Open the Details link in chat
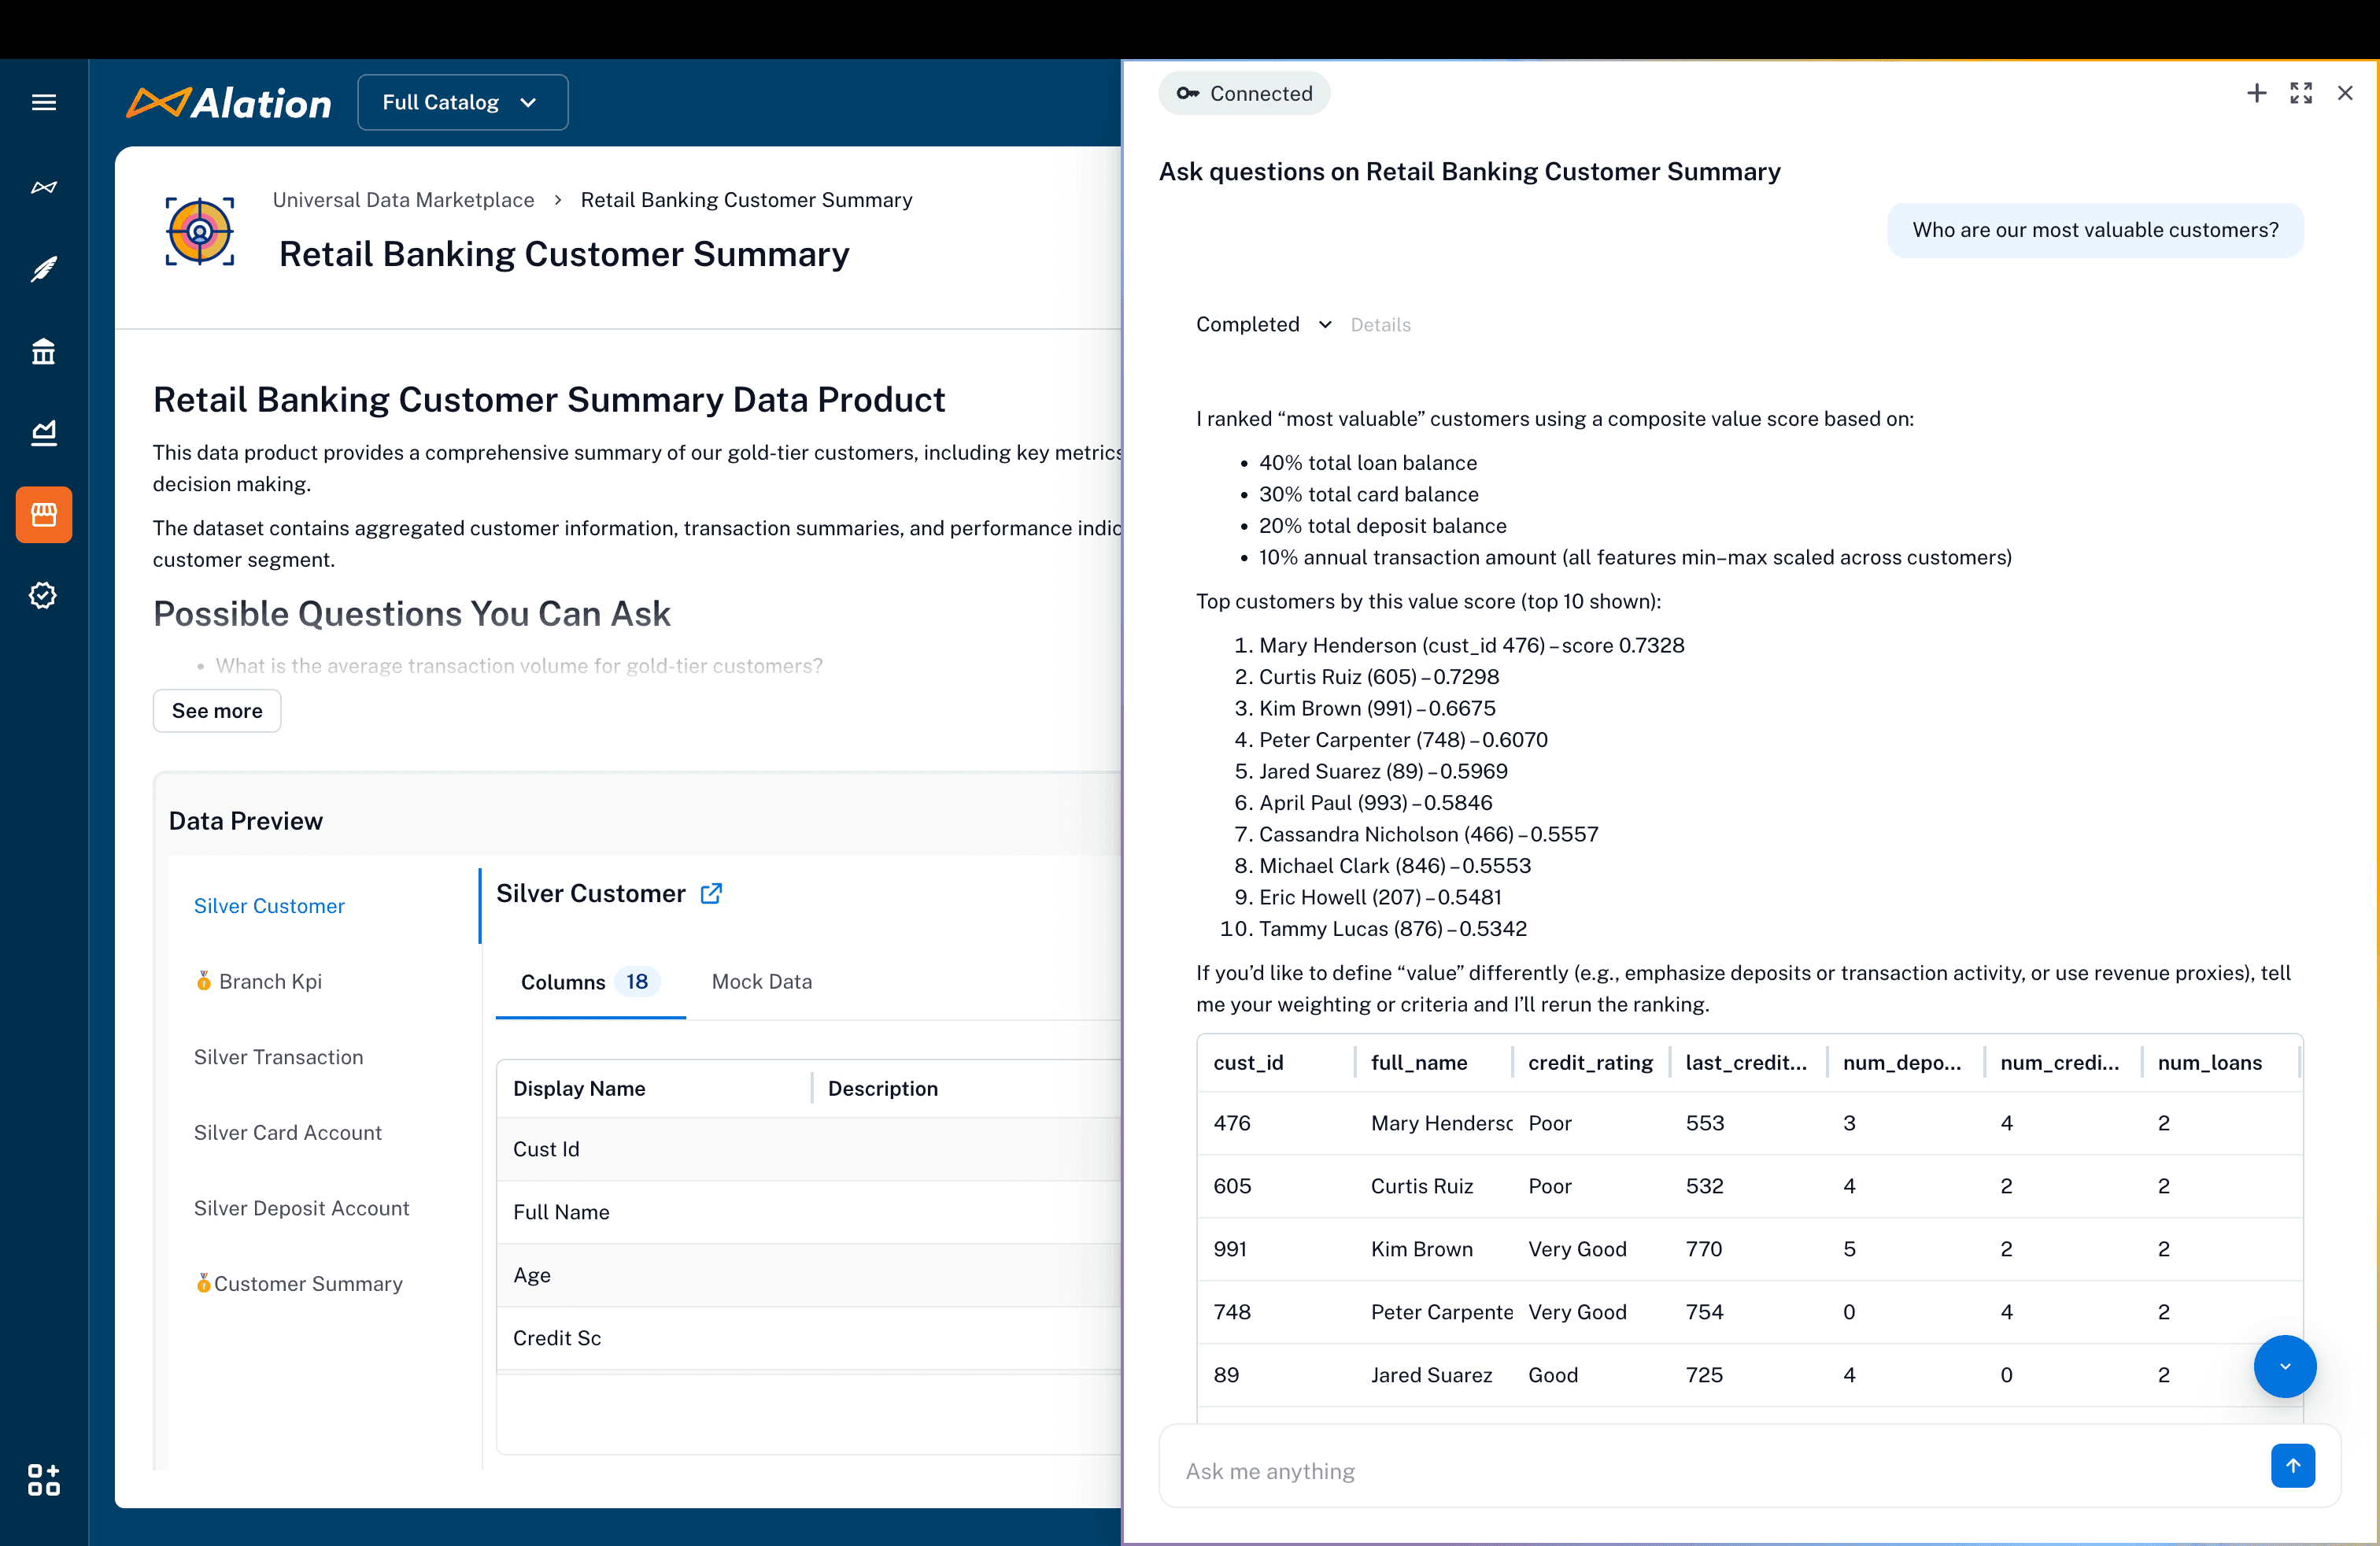The image size is (2380, 1546). click(x=1380, y=325)
